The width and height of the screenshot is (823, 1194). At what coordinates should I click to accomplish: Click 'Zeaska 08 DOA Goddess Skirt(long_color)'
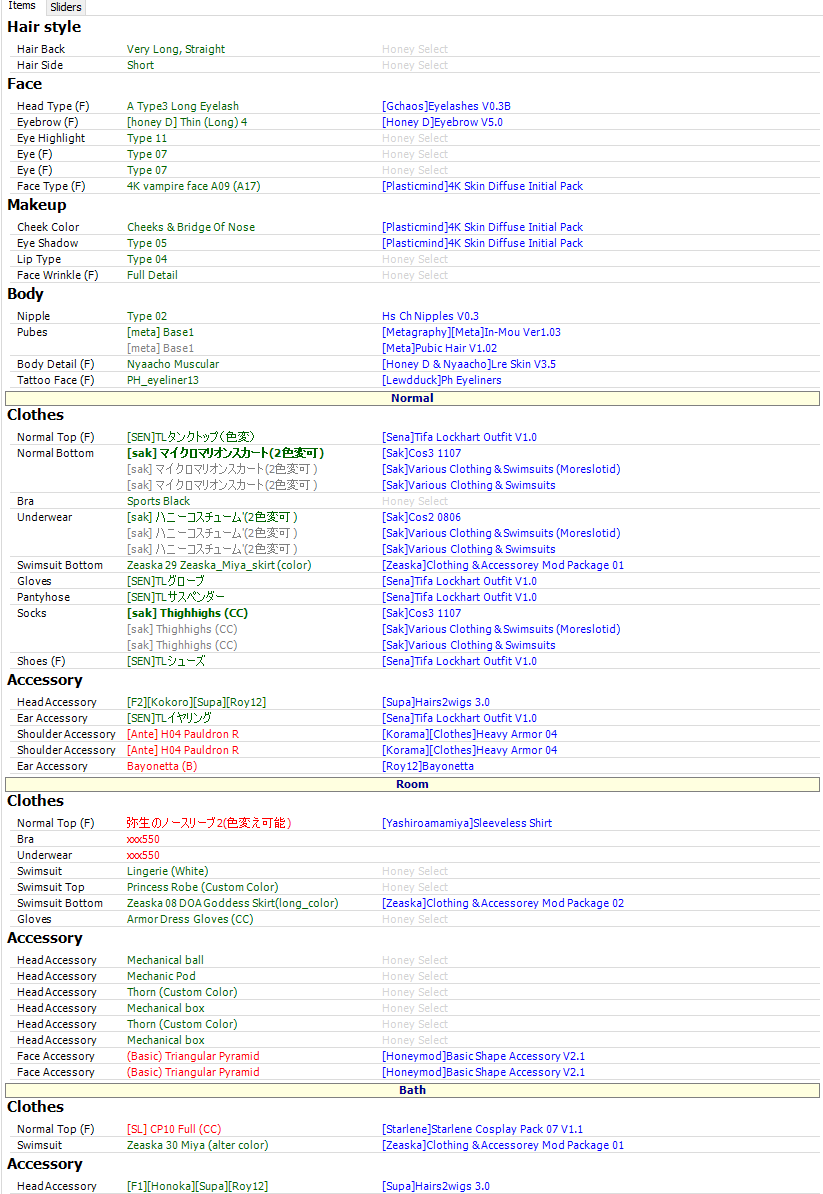[x=233, y=904]
